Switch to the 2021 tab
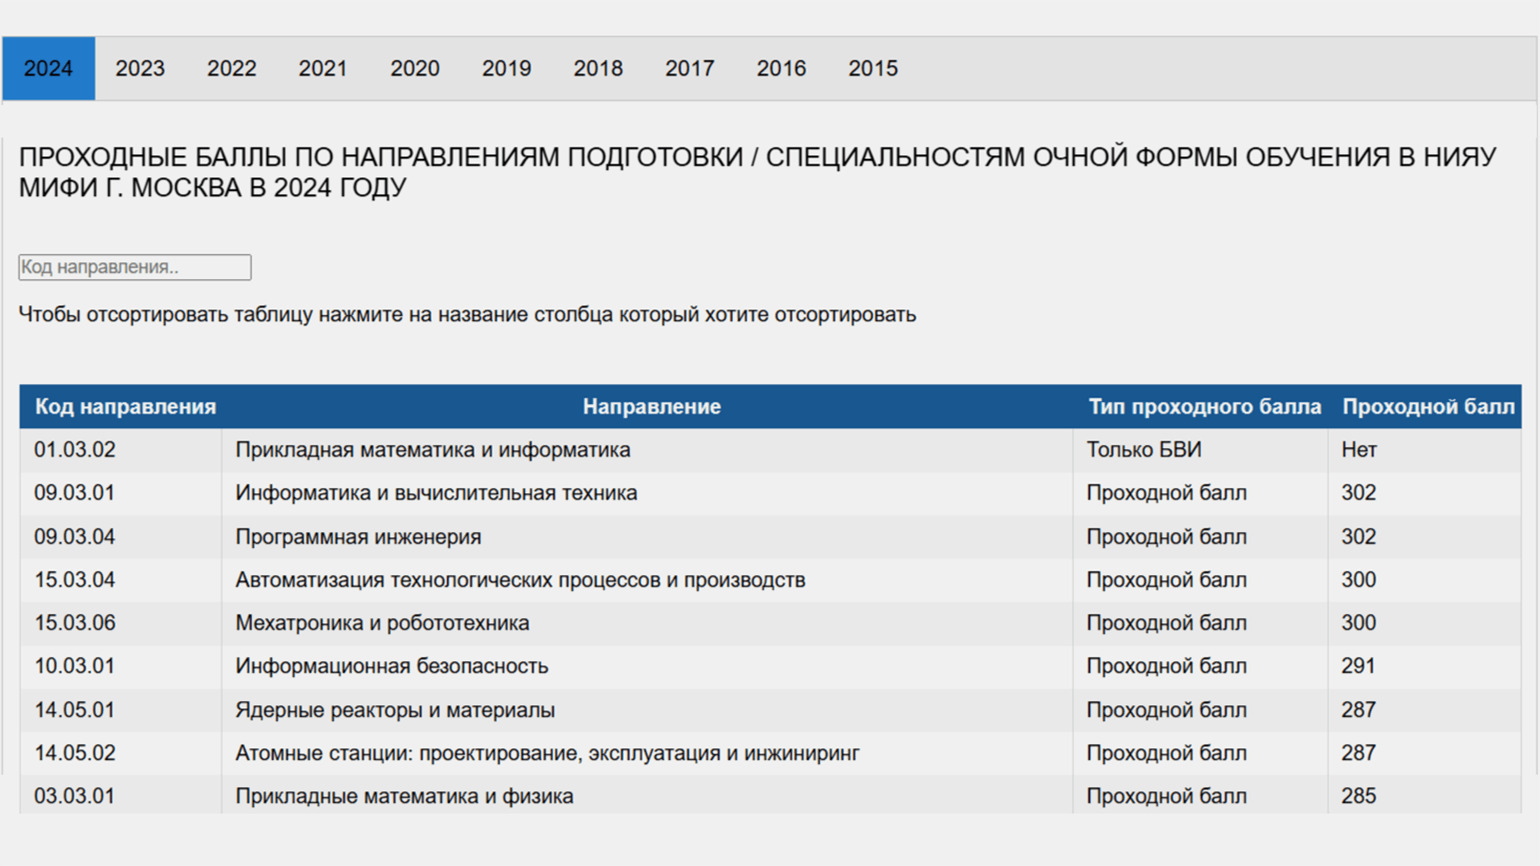Image resolution: width=1540 pixels, height=866 pixels. [323, 69]
